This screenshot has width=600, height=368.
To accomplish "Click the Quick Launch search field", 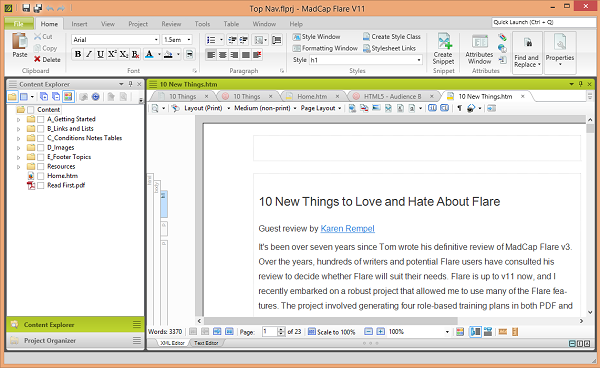I will click(545, 22).
